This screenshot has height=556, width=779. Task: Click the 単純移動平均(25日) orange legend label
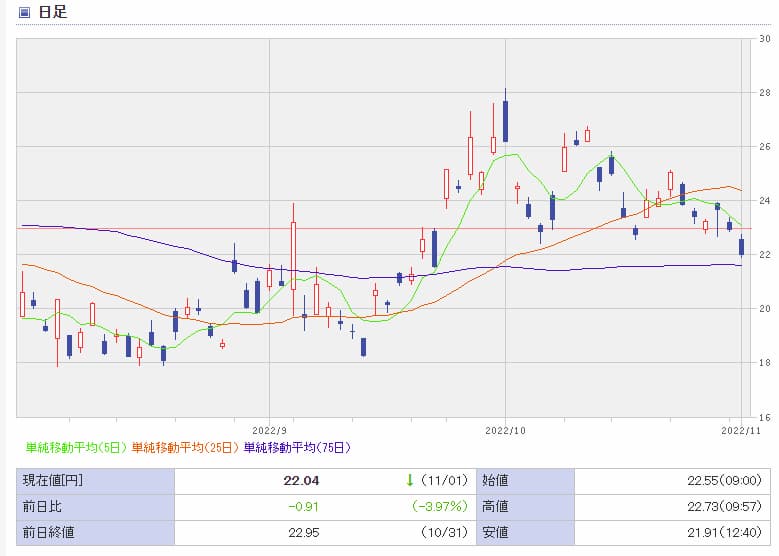pos(186,447)
